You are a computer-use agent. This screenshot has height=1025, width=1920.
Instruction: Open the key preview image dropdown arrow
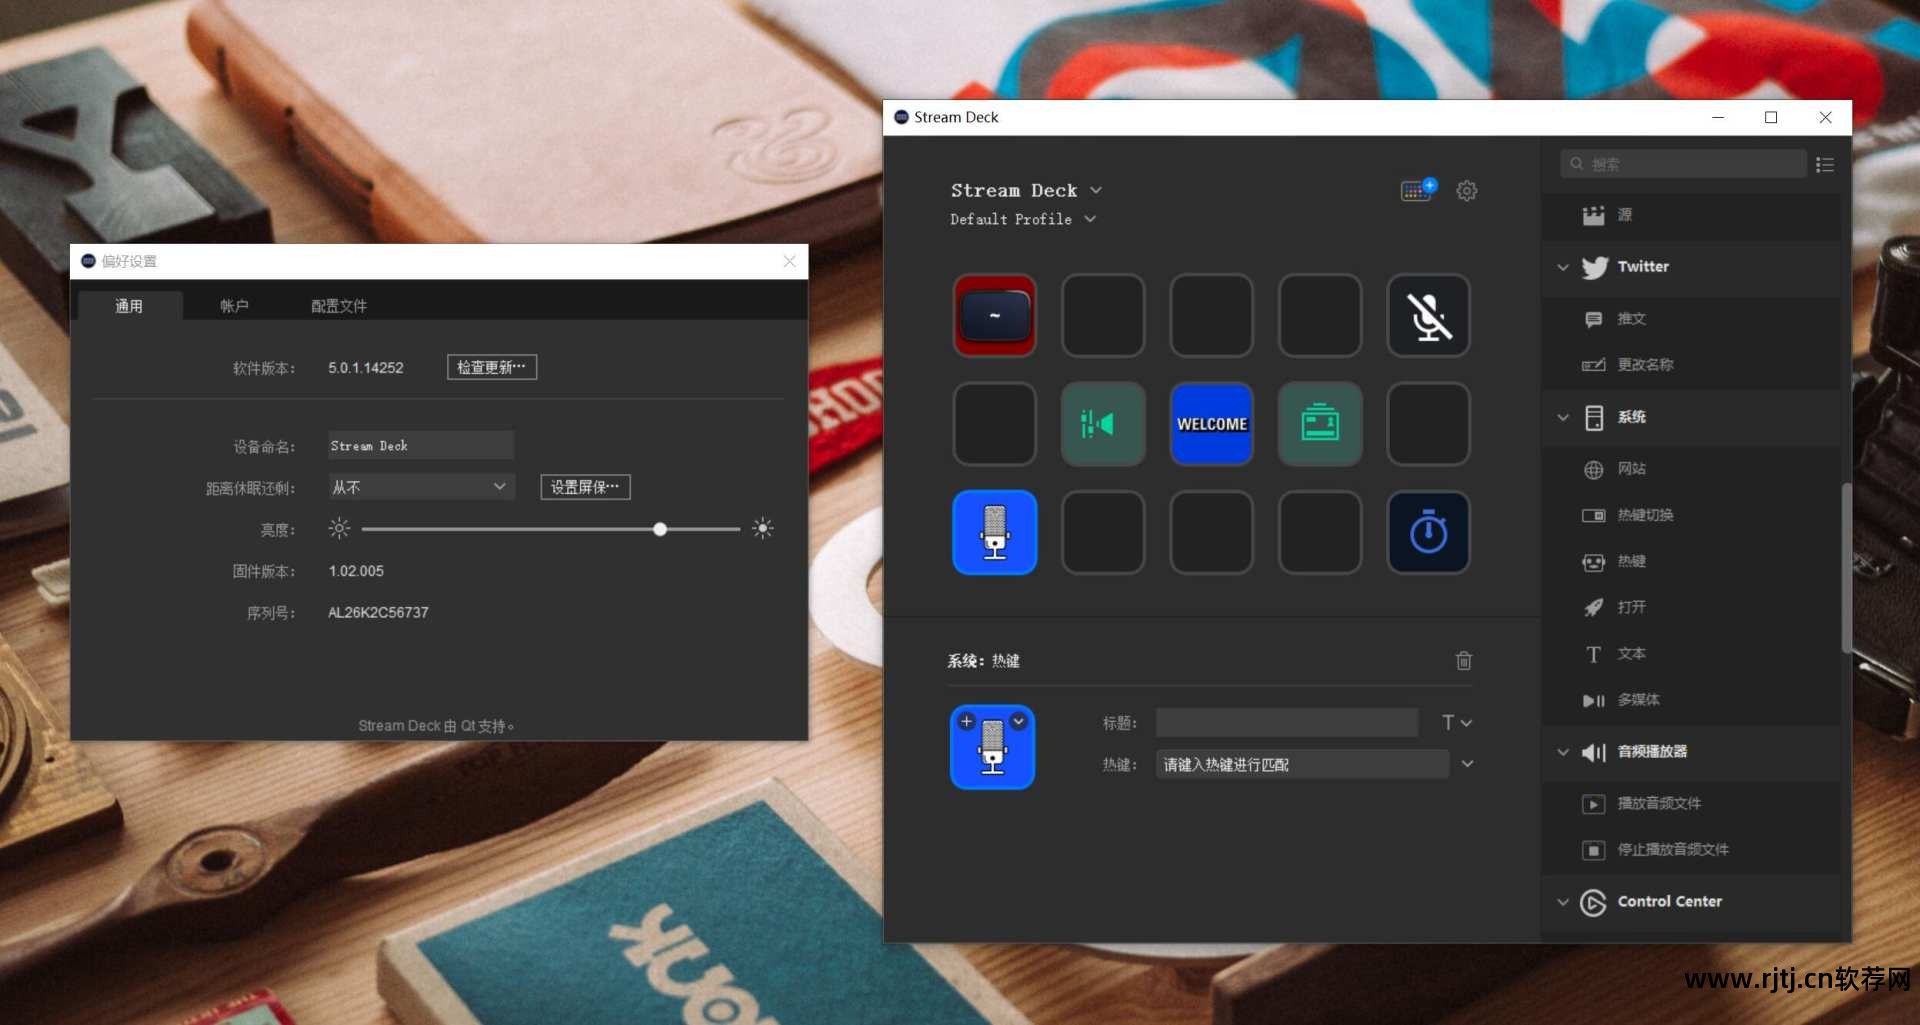pyautogui.click(x=1019, y=721)
